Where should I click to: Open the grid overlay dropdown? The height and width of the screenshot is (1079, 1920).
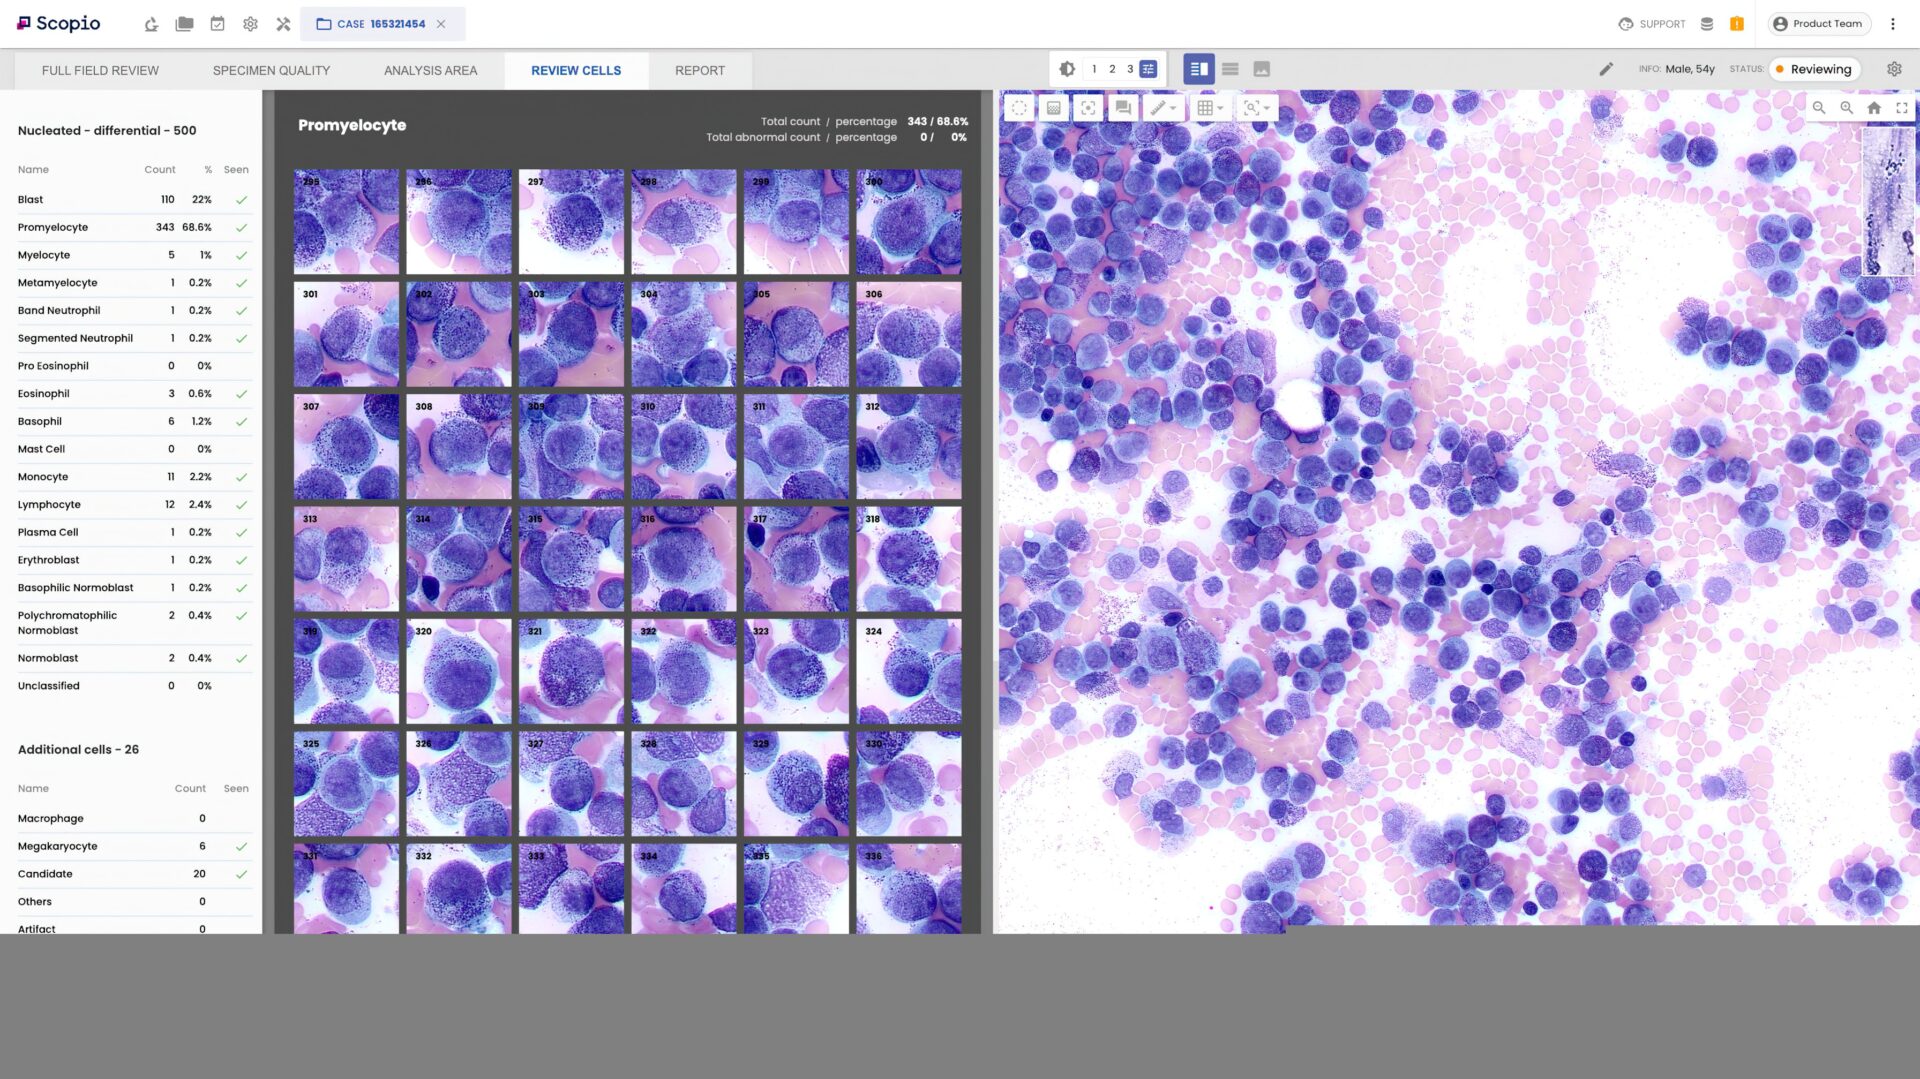(x=1210, y=108)
